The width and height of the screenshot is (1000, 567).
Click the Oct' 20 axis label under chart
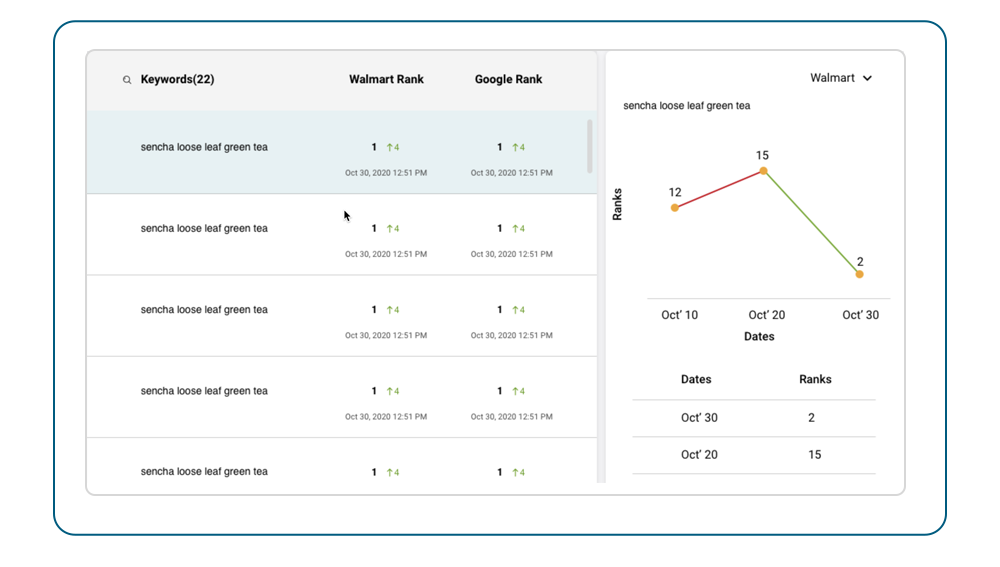(767, 315)
